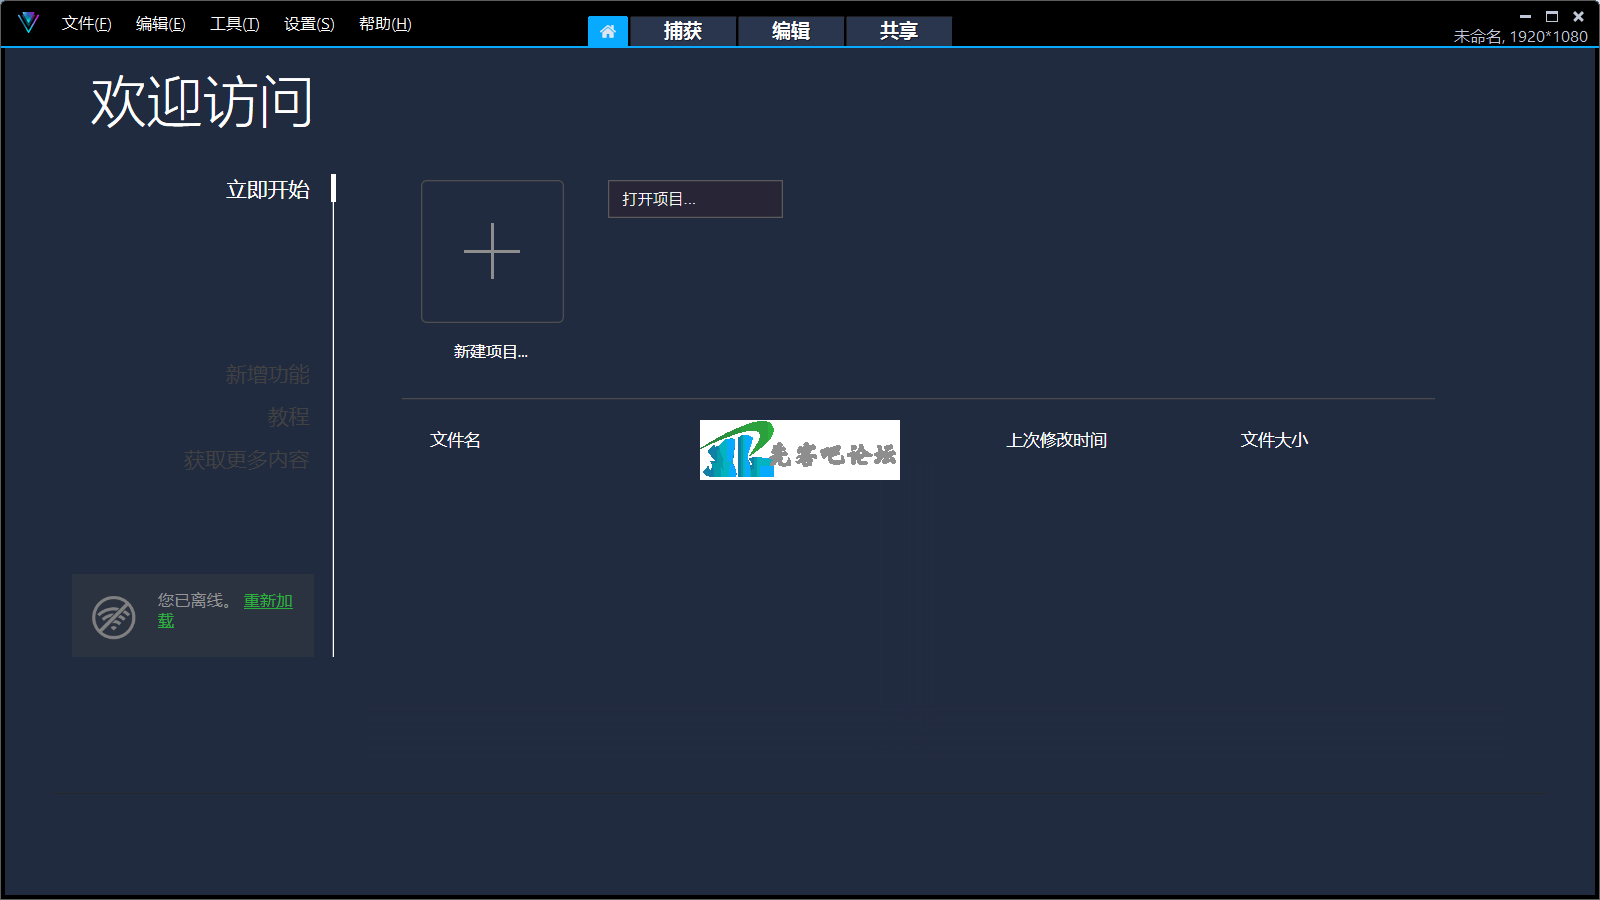Screen dimensions: 1600x900
Task: Select 新增功能 in the sidebar
Action: click(267, 375)
